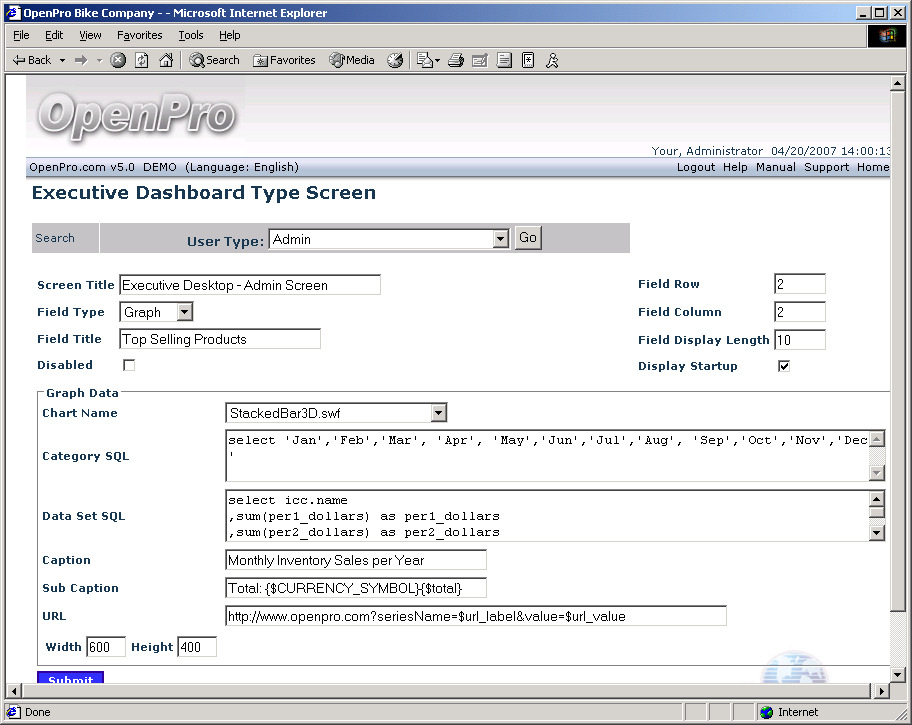This screenshot has width=912, height=725.
Task: Open the Manual link
Action: click(775, 167)
